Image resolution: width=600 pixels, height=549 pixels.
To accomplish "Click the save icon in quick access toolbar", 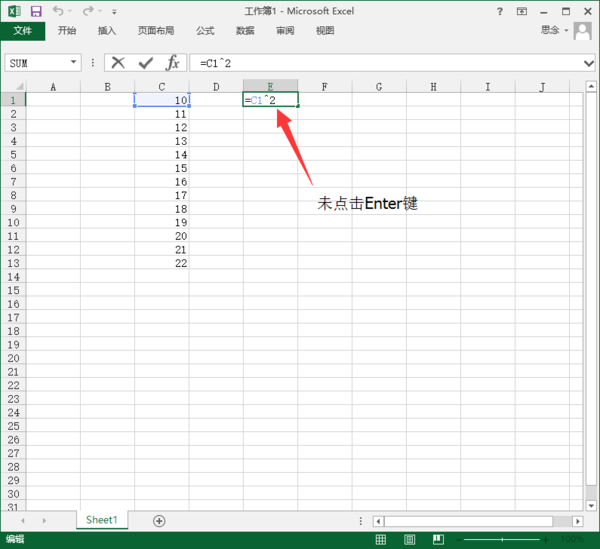I will coord(36,11).
